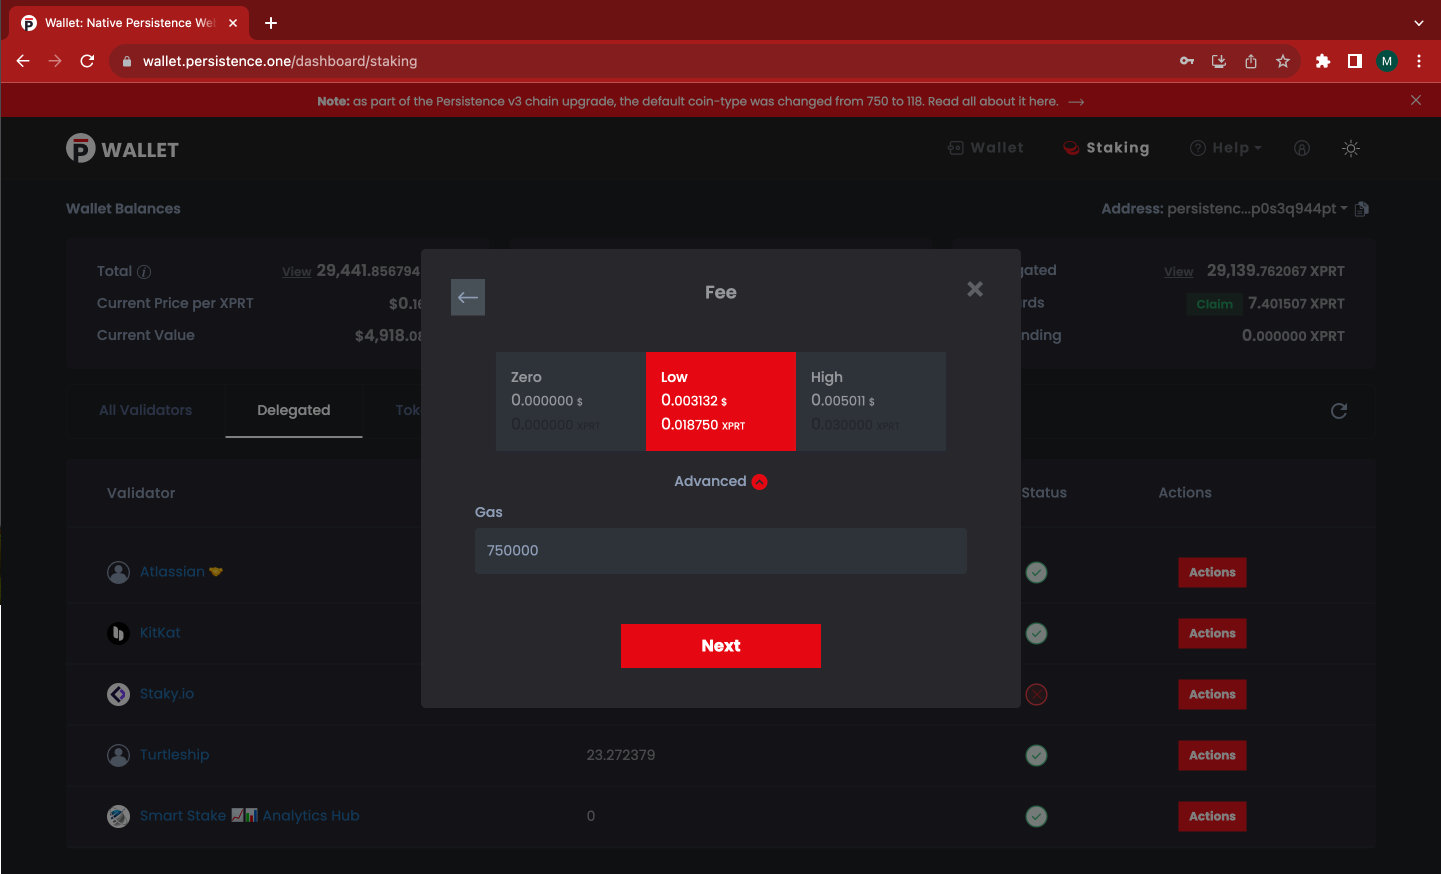This screenshot has height=874, width=1441.
Task: Toggle the light/dark theme sun icon
Action: tap(1351, 148)
